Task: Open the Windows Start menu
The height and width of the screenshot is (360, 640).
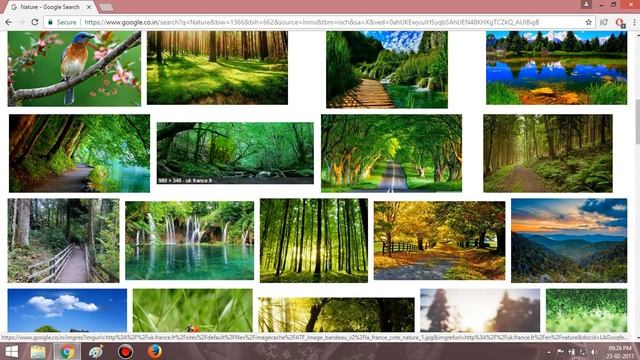Action: tap(11, 351)
